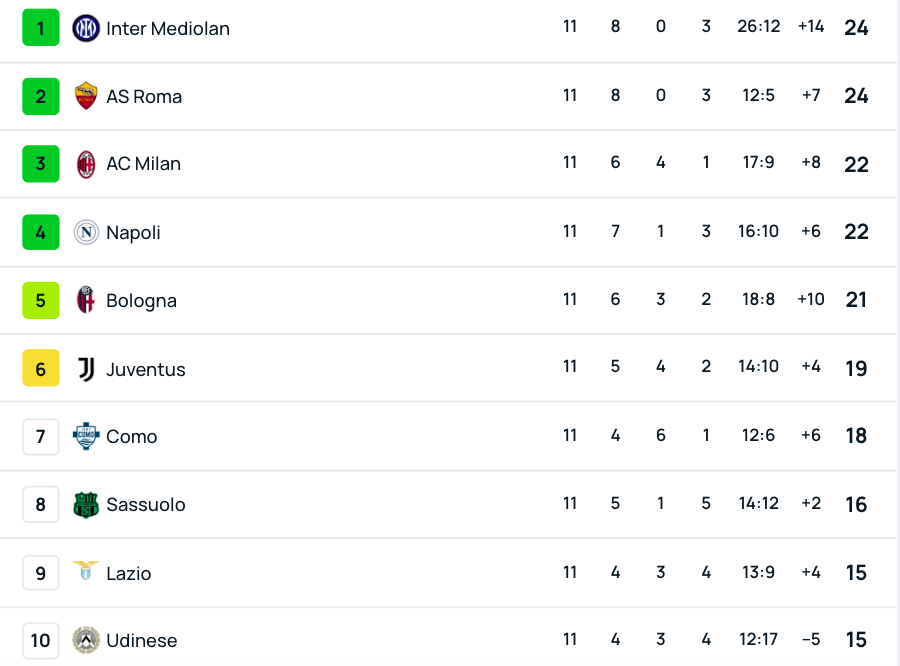Select the AC Milan team name

[144, 164]
